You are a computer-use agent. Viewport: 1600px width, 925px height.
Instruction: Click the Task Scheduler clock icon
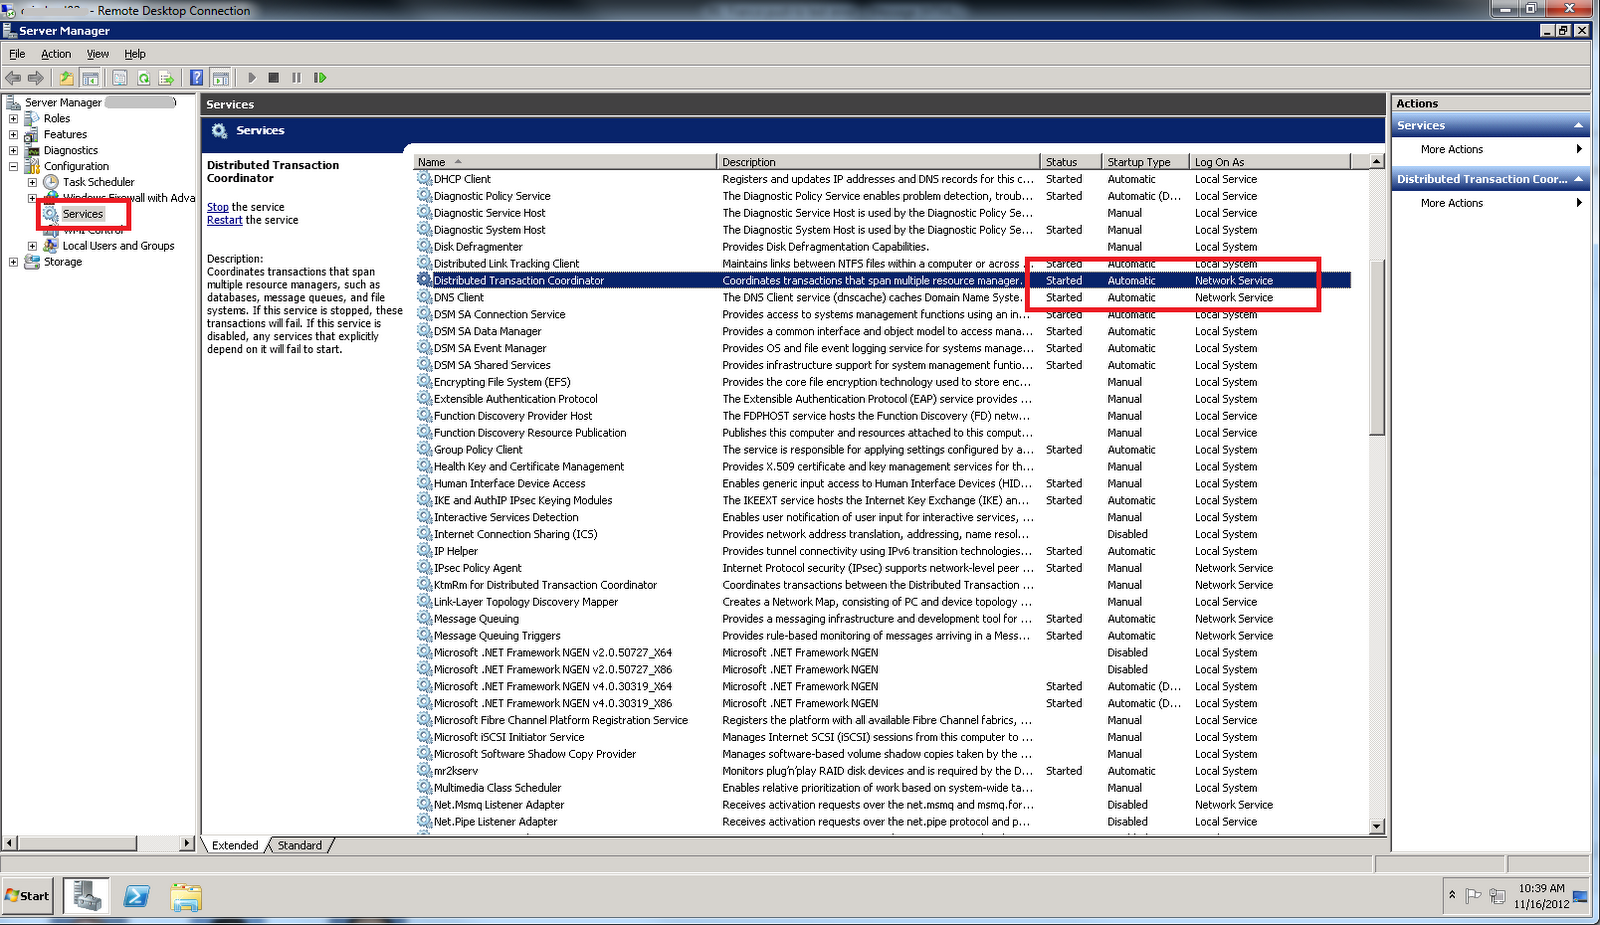click(x=51, y=182)
